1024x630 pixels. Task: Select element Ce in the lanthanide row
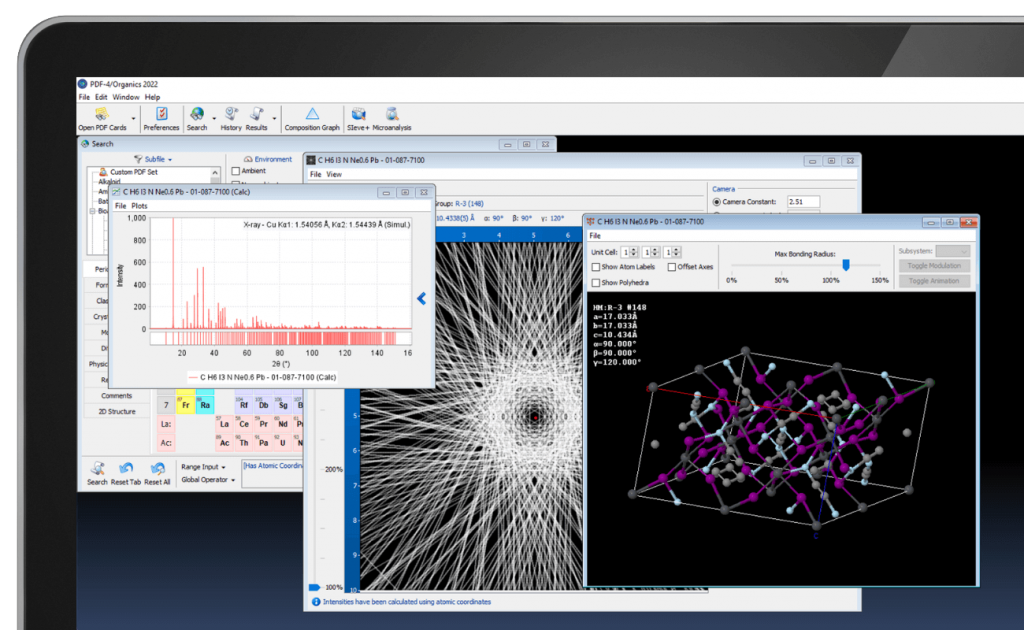pyautogui.click(x=244, y=423)
